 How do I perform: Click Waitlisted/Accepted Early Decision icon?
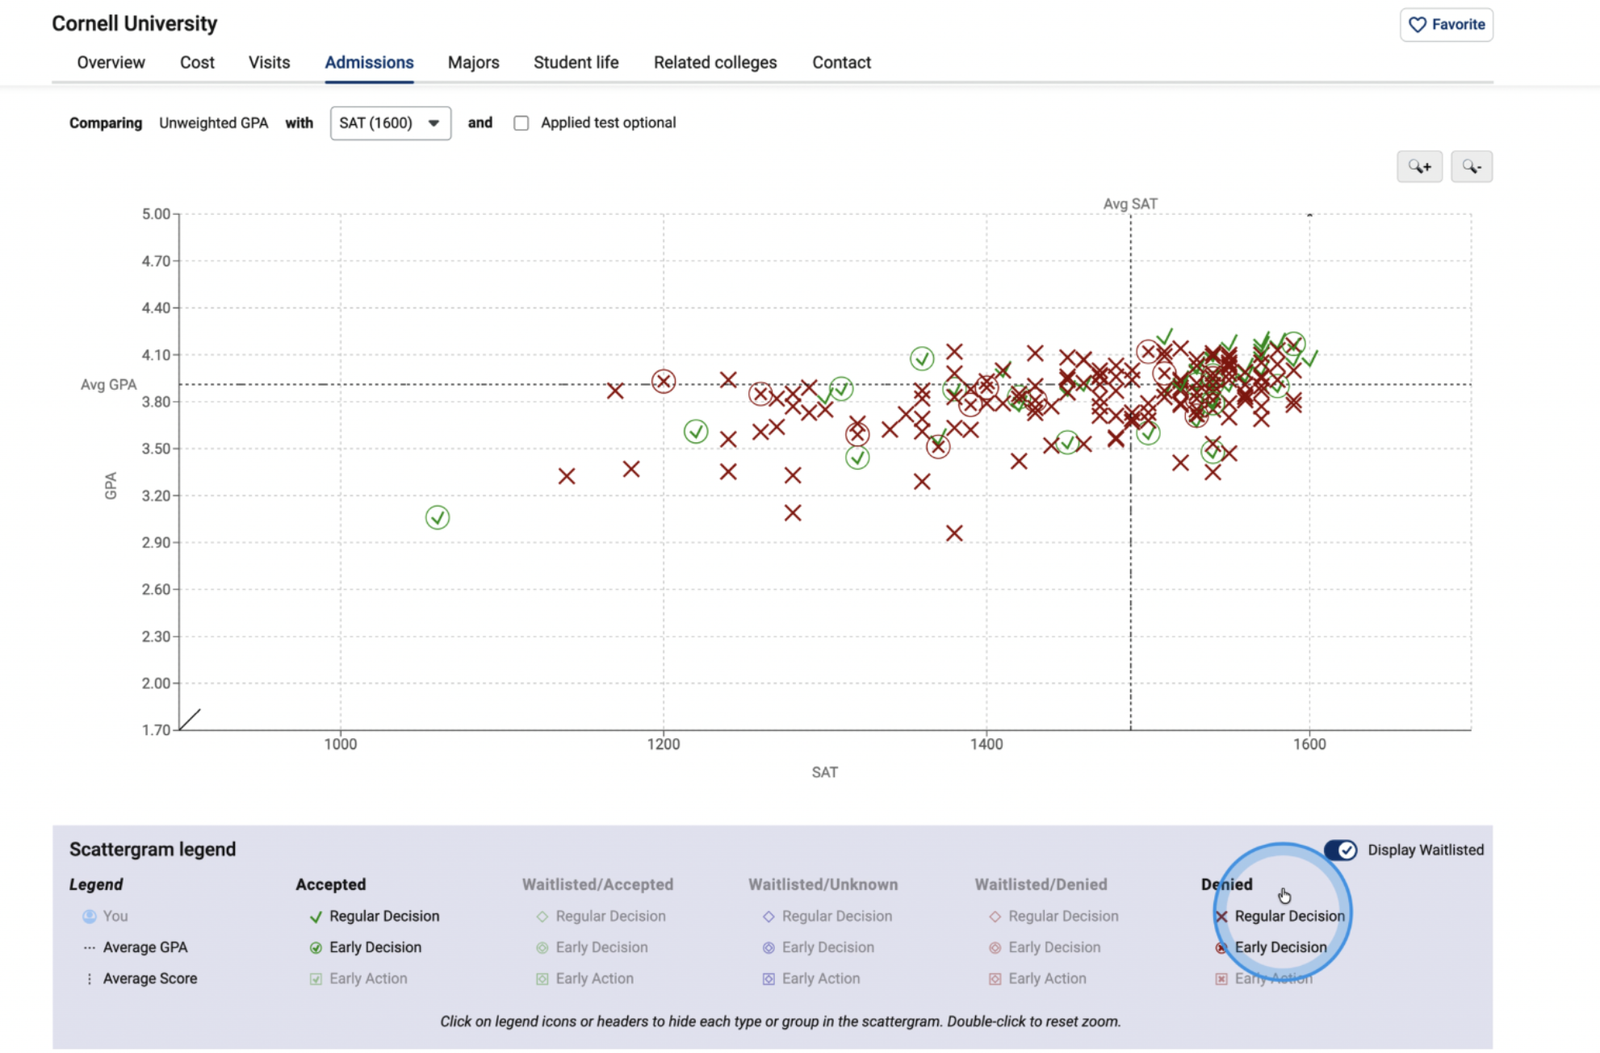pyautogui.click(x=542, y=947)
